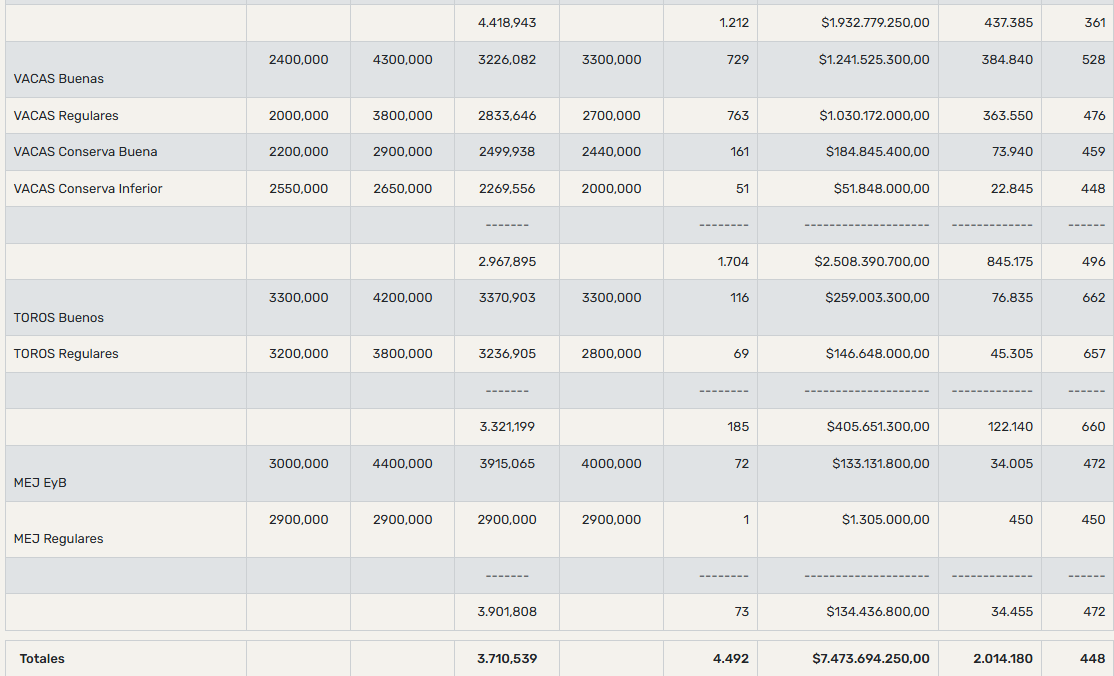Image resolution: width=1114 pixels, height=676 pixels.
Task: Select the $1.241.525.300,00 amount cell
Action: pyautogui.click(x=848, y=70)
